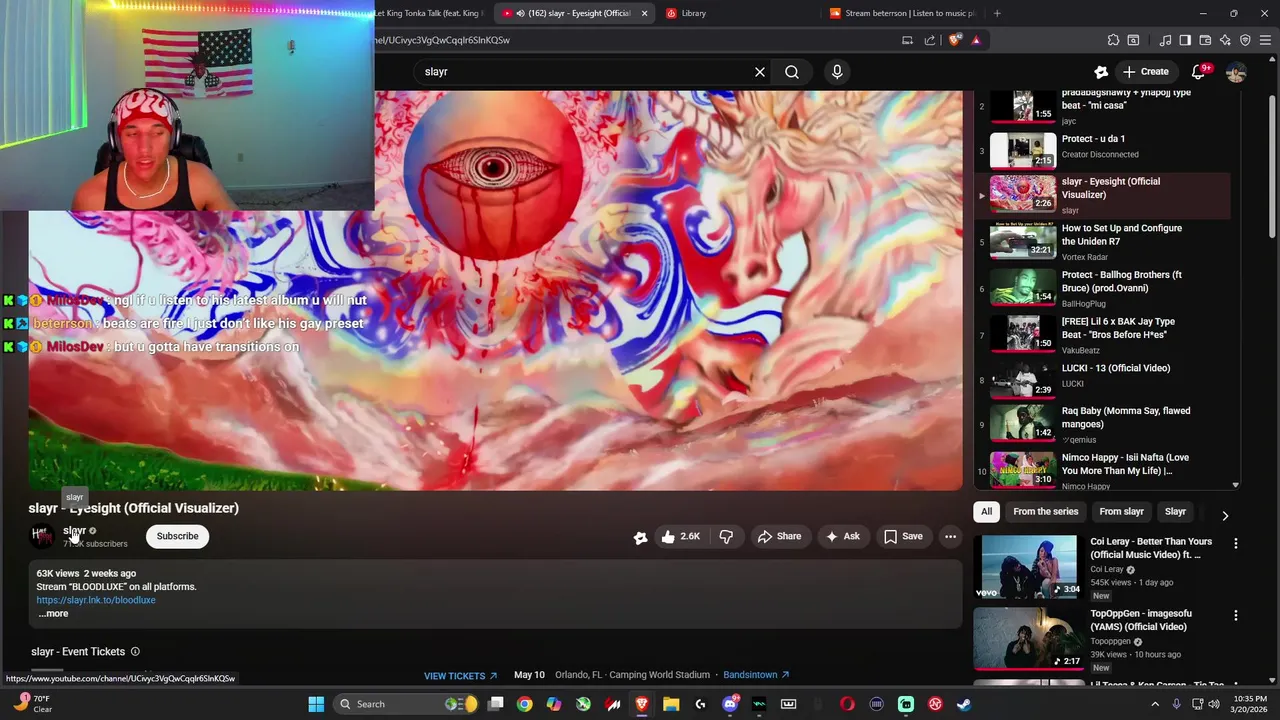Open browser extensions puzzle icon
The width and height of the screenshot is (1280, 720).
tap(1113, 40)
